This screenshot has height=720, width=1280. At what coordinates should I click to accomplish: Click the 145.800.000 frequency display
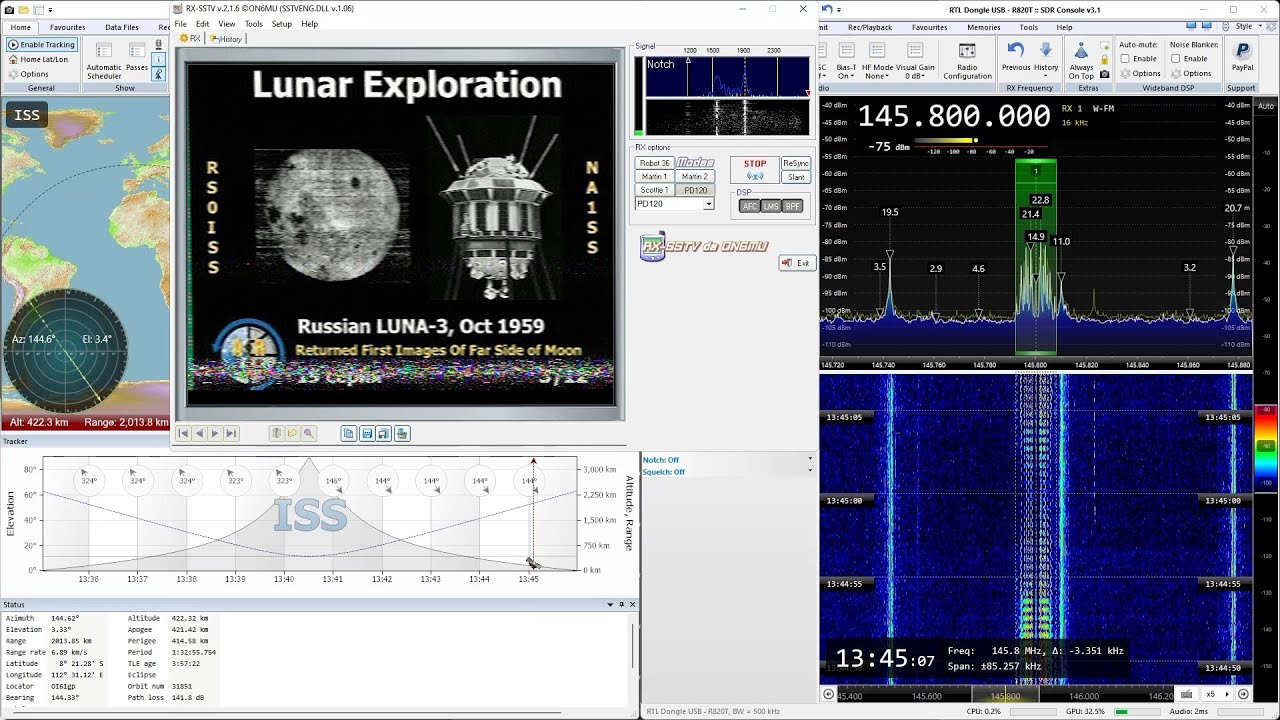coord(953,117)
